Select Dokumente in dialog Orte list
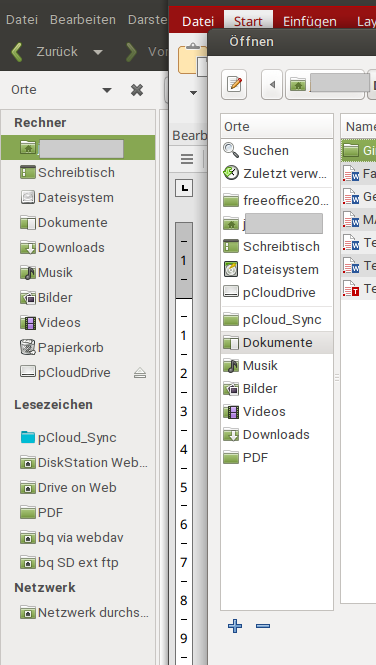Image resolution: width=376 pixels, height=665 pixels. (277, 343)
